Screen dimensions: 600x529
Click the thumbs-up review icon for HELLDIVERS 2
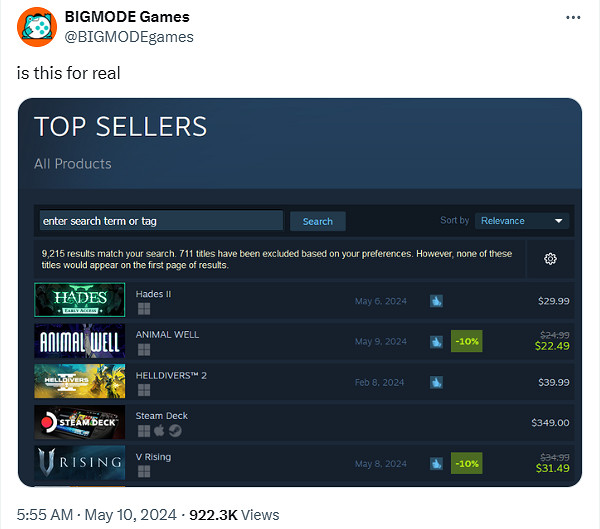[x=437, y=382]
